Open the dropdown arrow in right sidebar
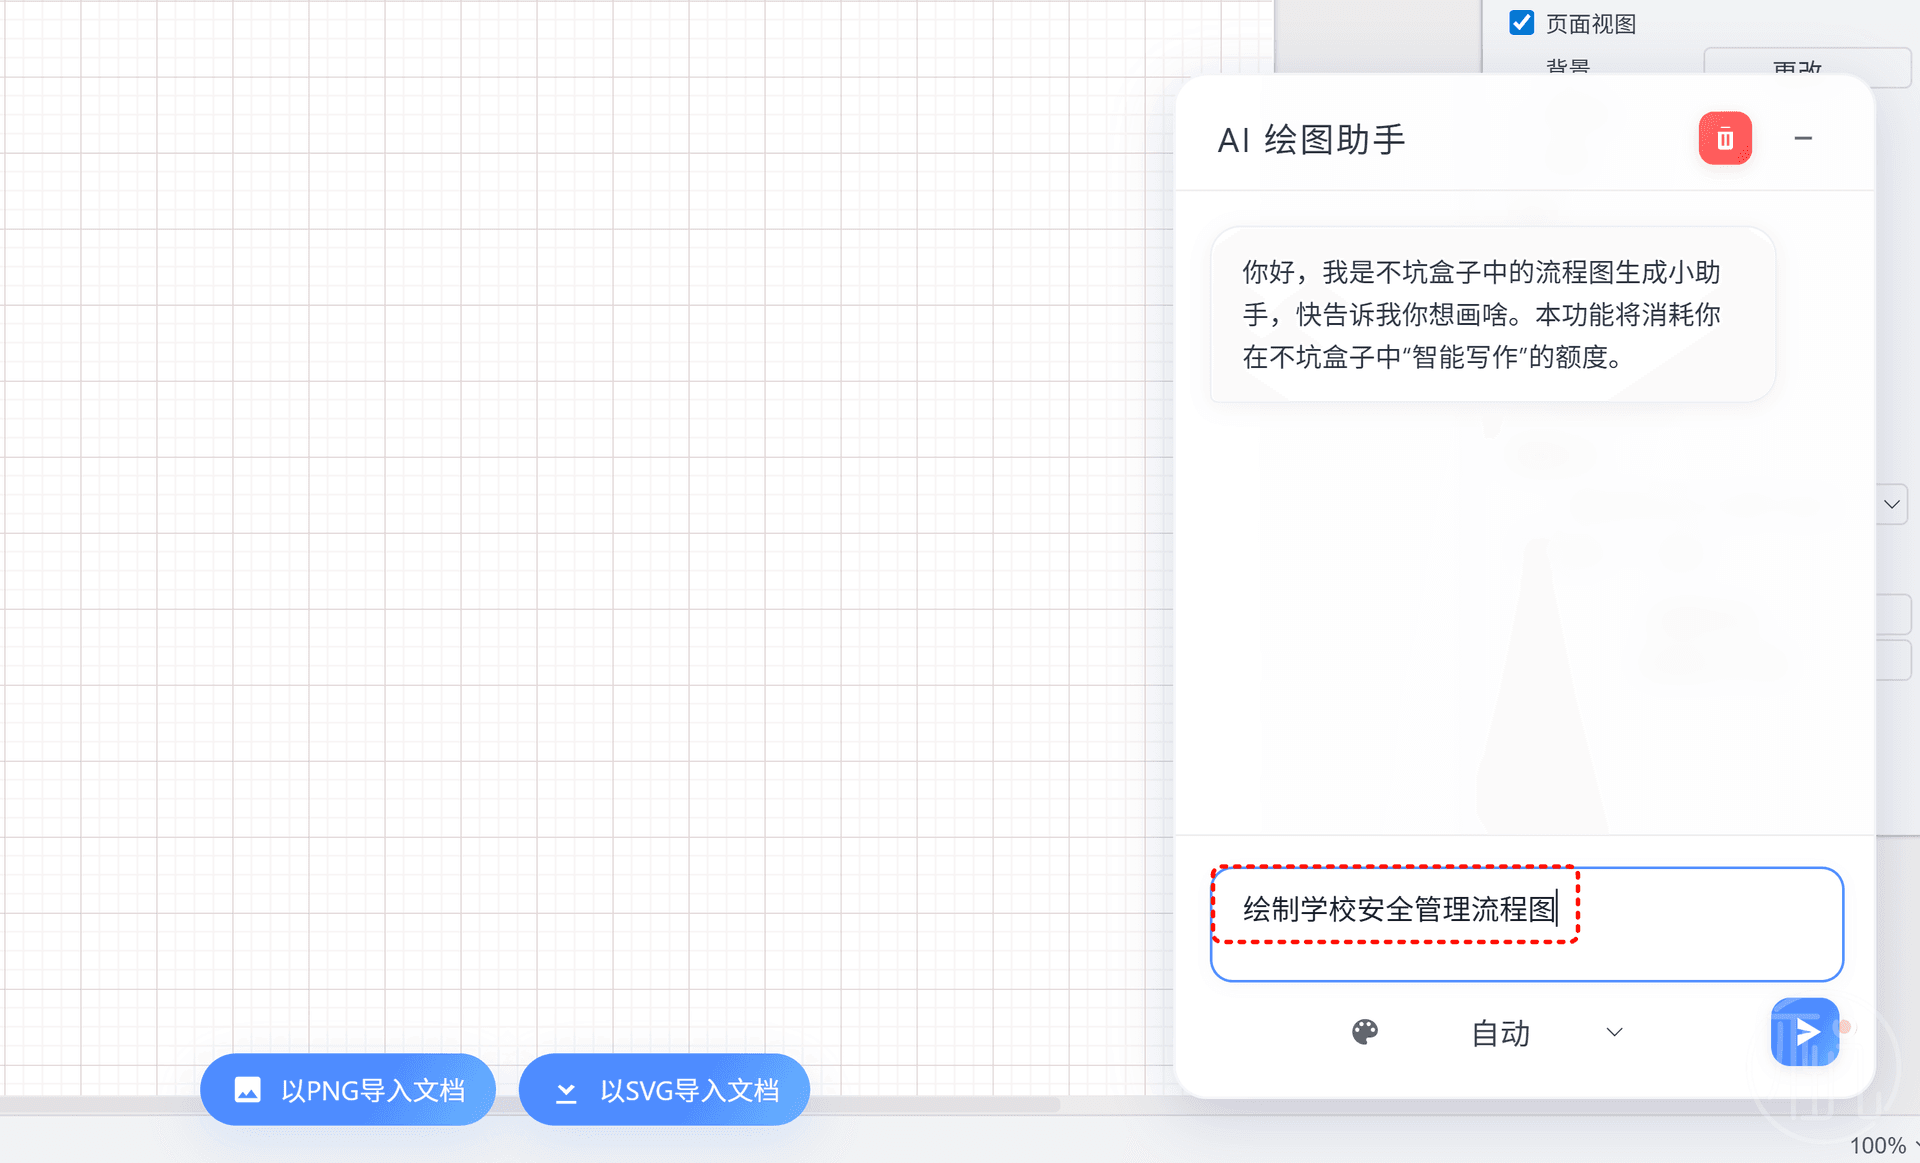The width and height of the screenshot is (1920, 1163). pyautogui.click(x=1891, y=504)
